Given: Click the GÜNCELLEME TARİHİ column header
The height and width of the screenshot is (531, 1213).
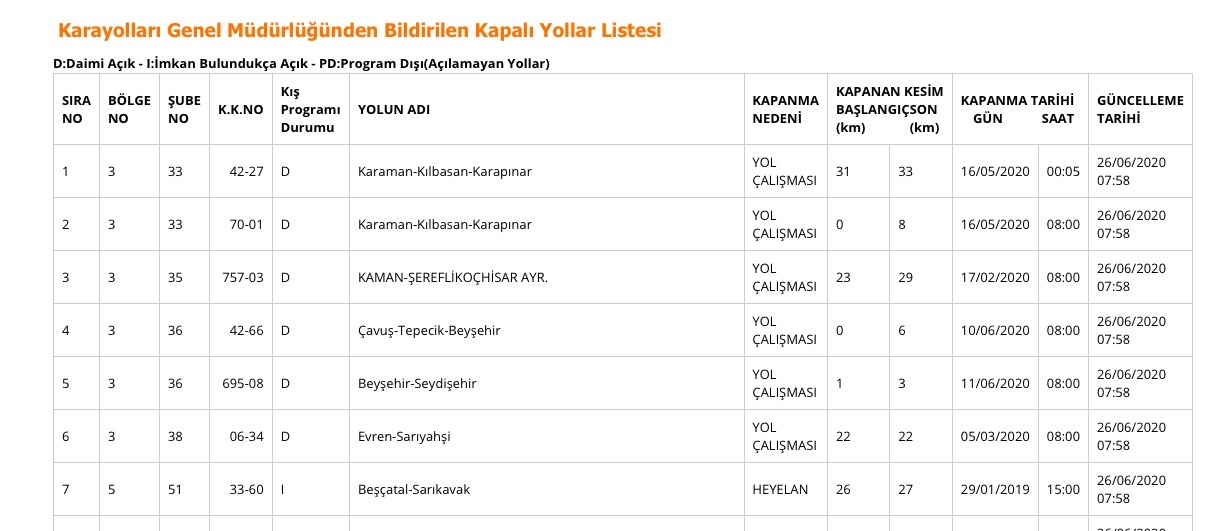Looking at the screenshot, I should click(1140, 109).
